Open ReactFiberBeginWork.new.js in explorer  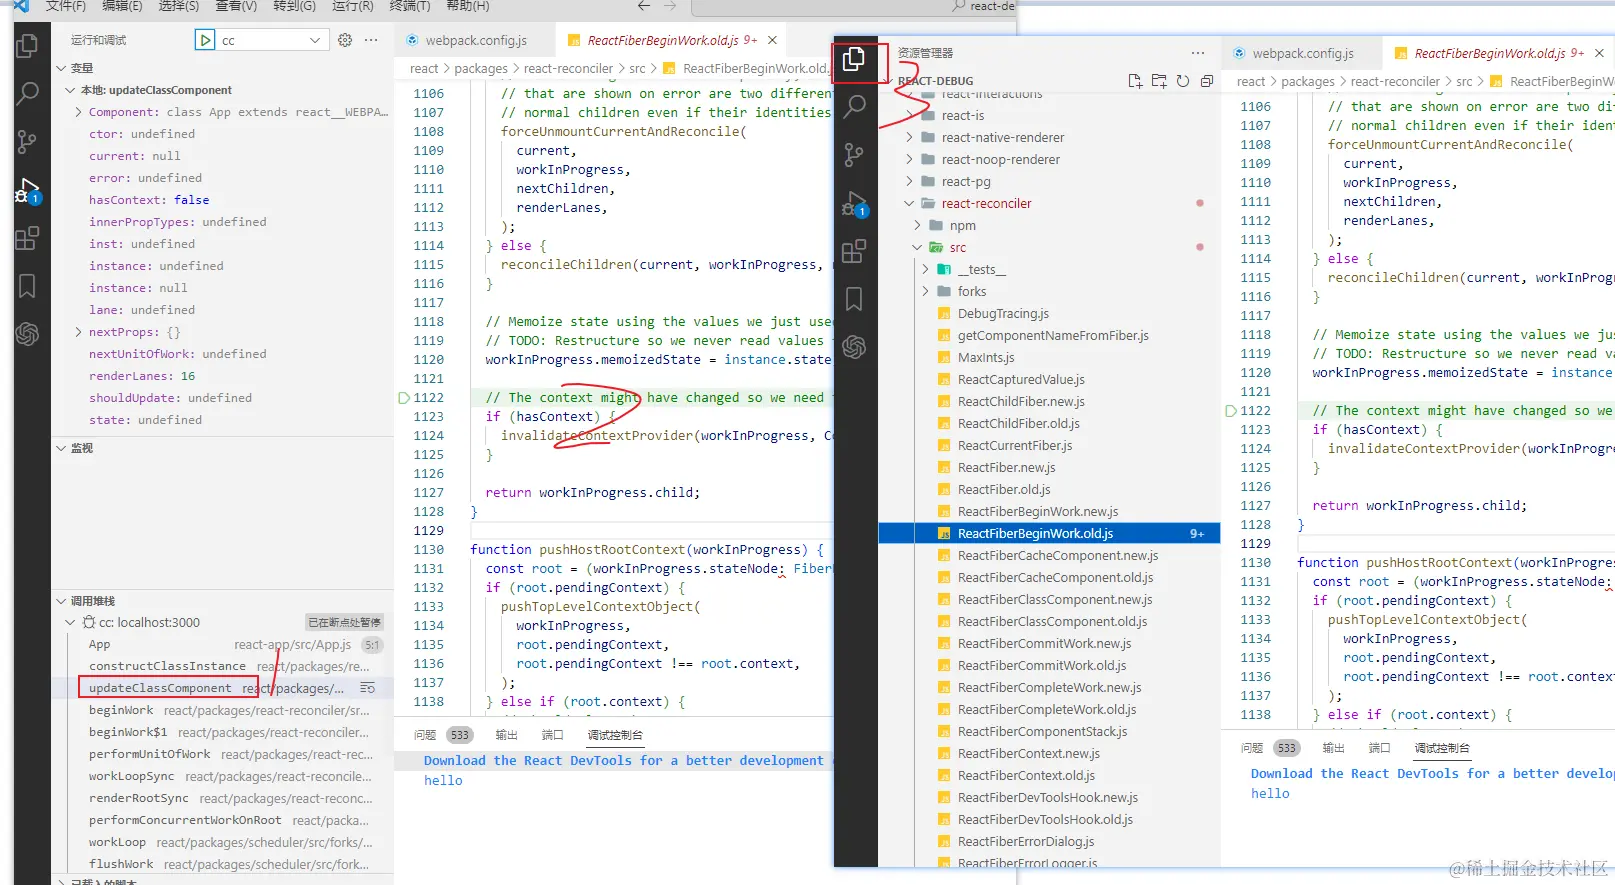(x=1038, y=511)
